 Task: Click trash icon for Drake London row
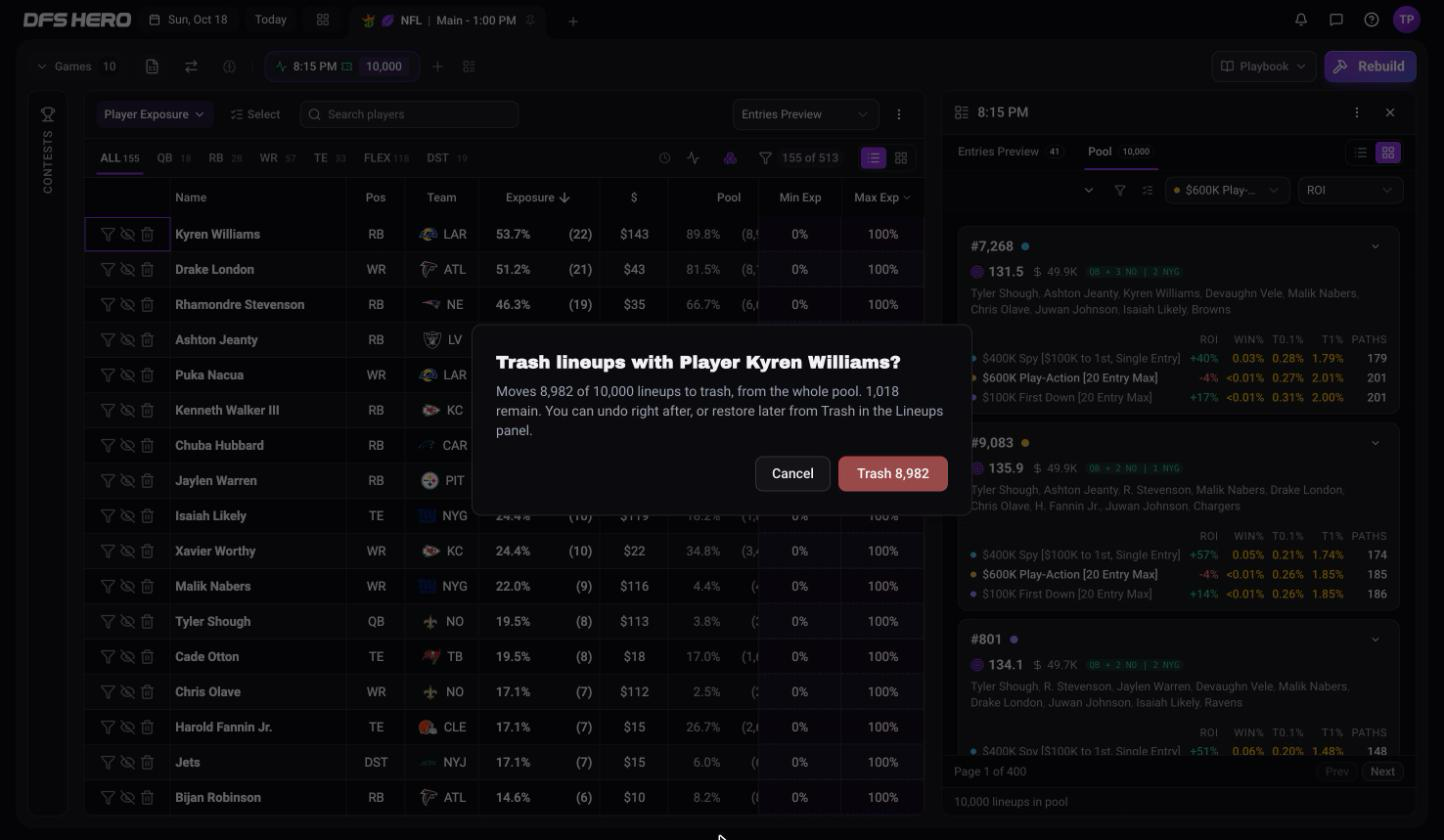tap(147, 269)
